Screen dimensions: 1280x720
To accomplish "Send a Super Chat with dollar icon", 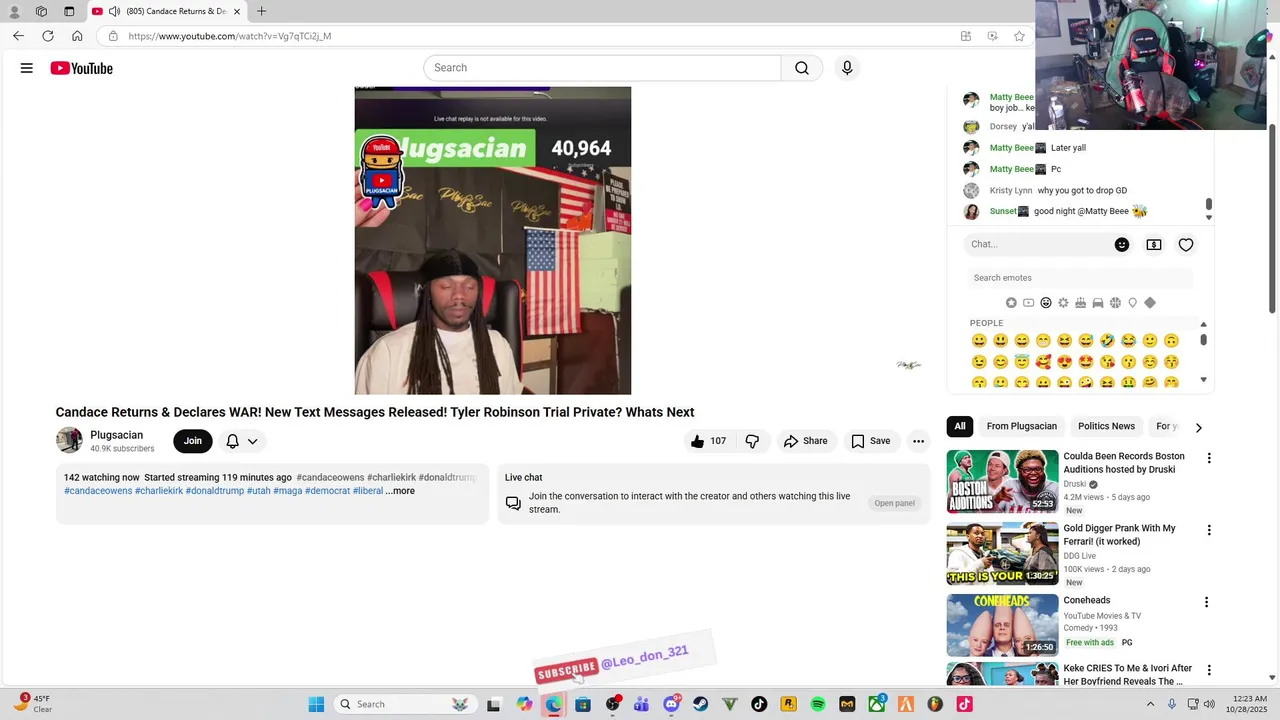I will pyautogui.click(x=1154, y=245).
